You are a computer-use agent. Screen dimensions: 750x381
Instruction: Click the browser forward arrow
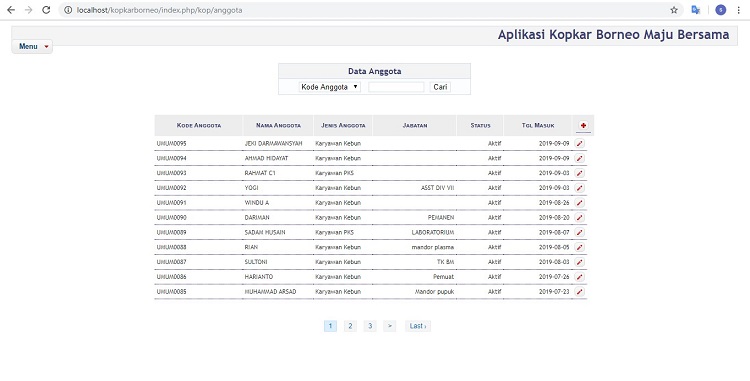pyautogui.click(x=28, y=10)
